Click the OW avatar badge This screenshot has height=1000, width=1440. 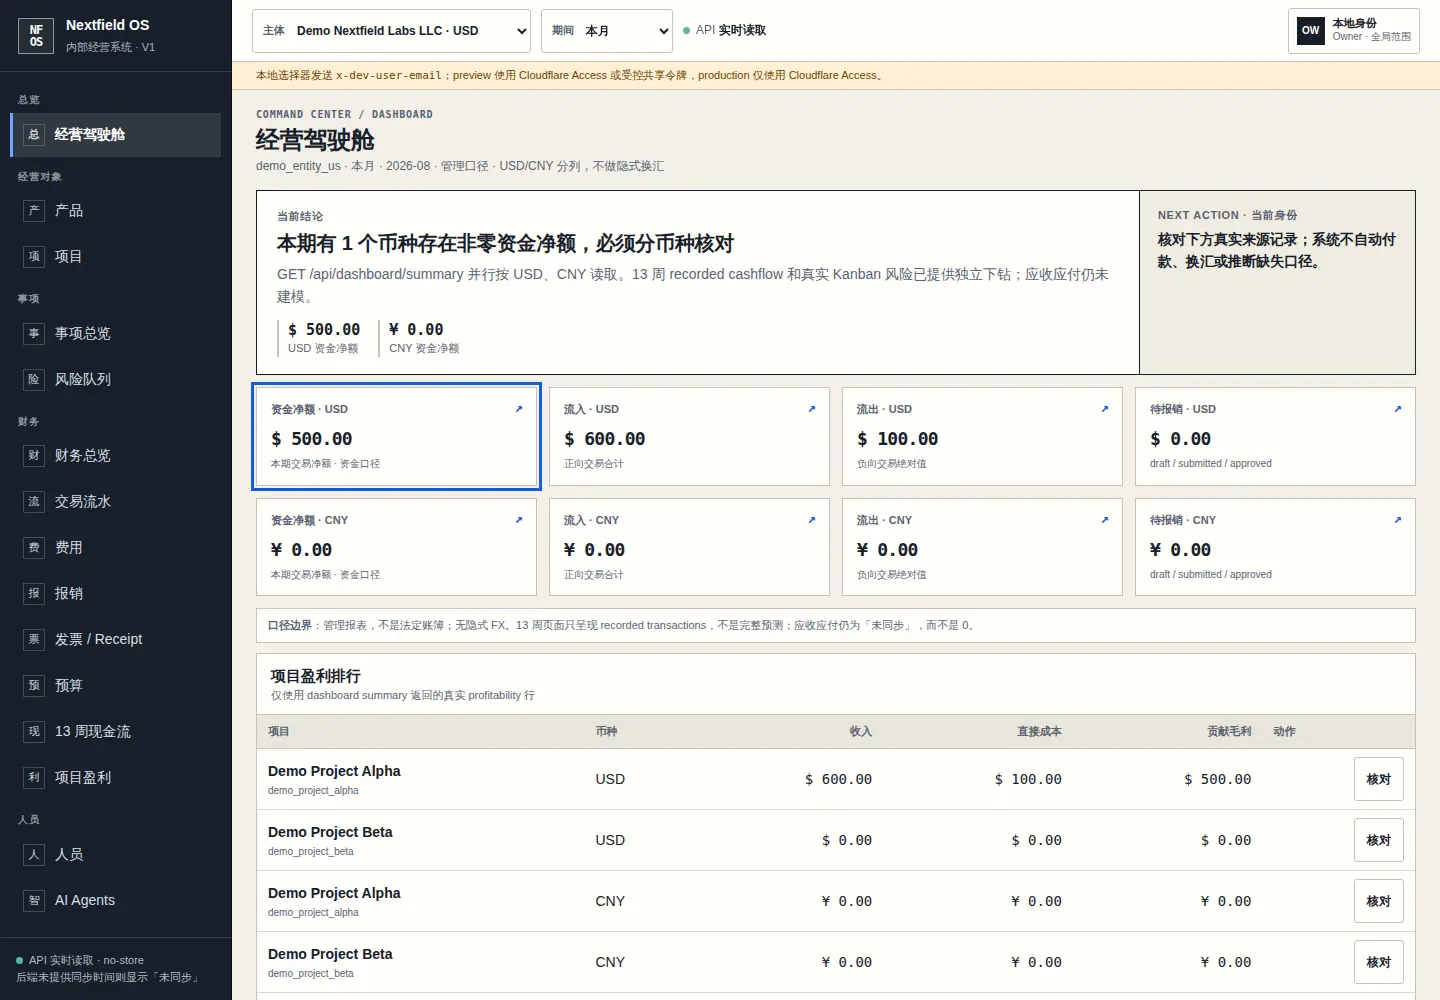(1310, 30)
